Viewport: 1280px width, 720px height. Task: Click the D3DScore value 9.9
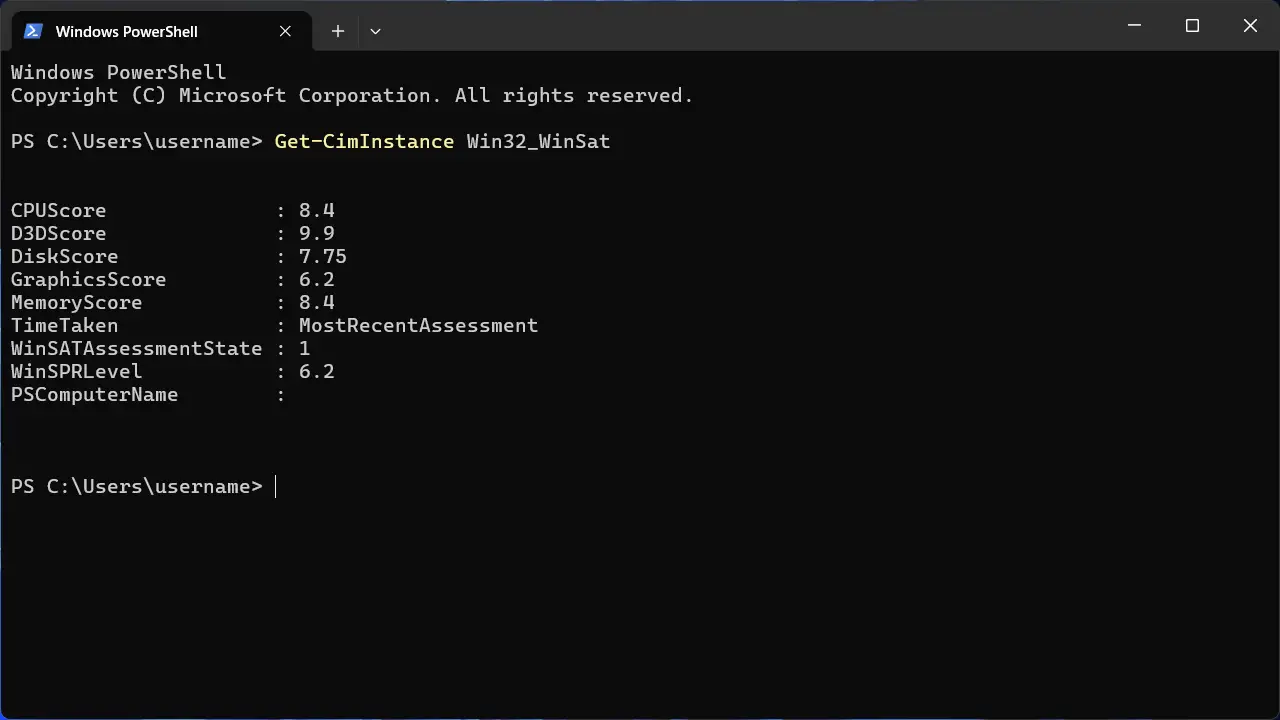[x=316, y=233]
